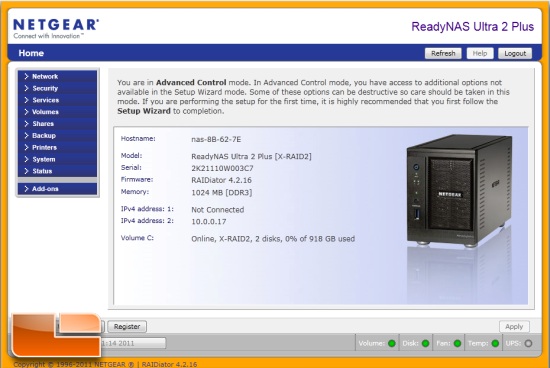Click the Volume status green indicator
This screenshot has height=368, width=550.
[392, 343]
